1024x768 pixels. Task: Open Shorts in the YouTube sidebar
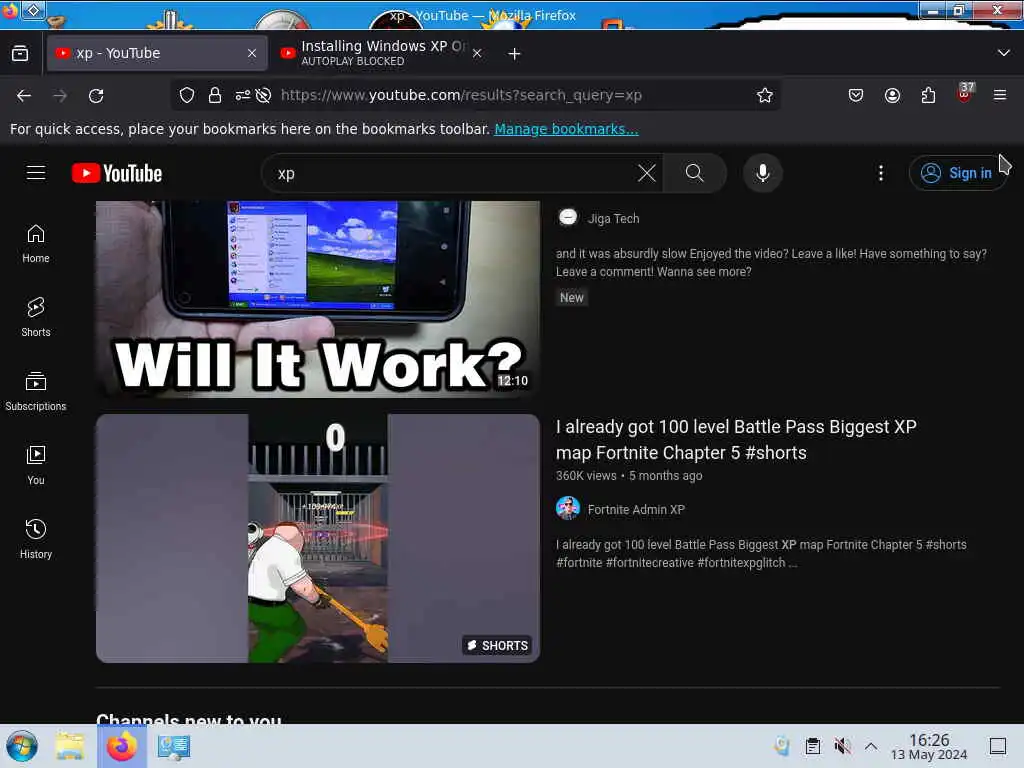pos(36,317)
